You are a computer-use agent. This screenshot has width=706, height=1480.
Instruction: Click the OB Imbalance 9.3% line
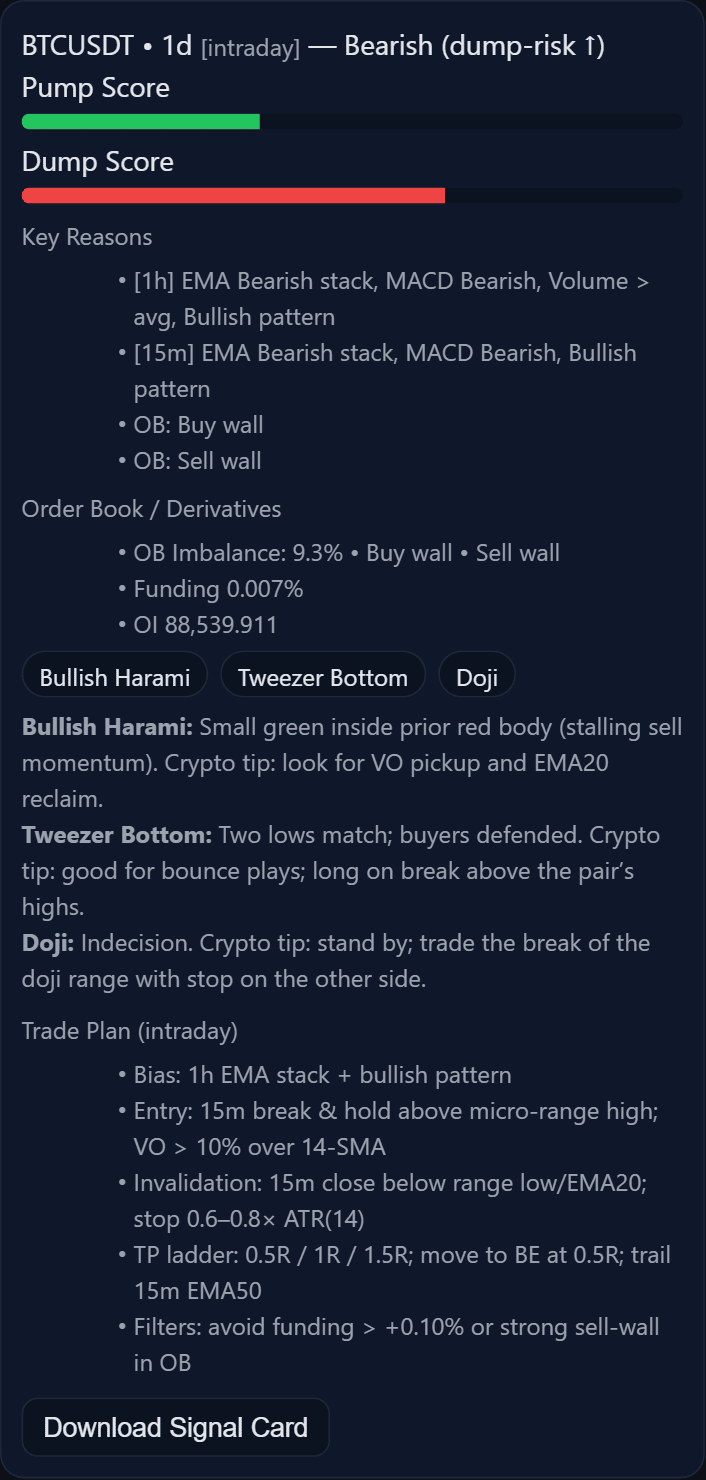(346, 553)
